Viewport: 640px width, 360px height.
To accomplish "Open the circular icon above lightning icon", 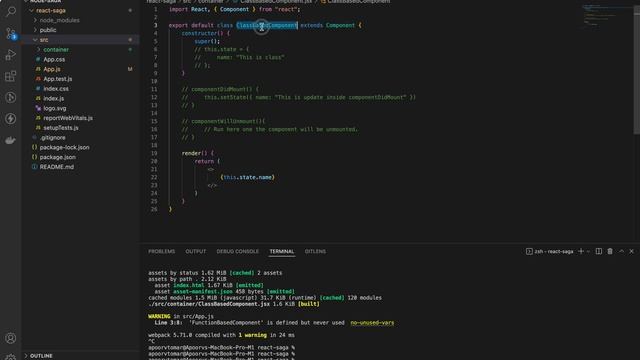I will (11, 97).
